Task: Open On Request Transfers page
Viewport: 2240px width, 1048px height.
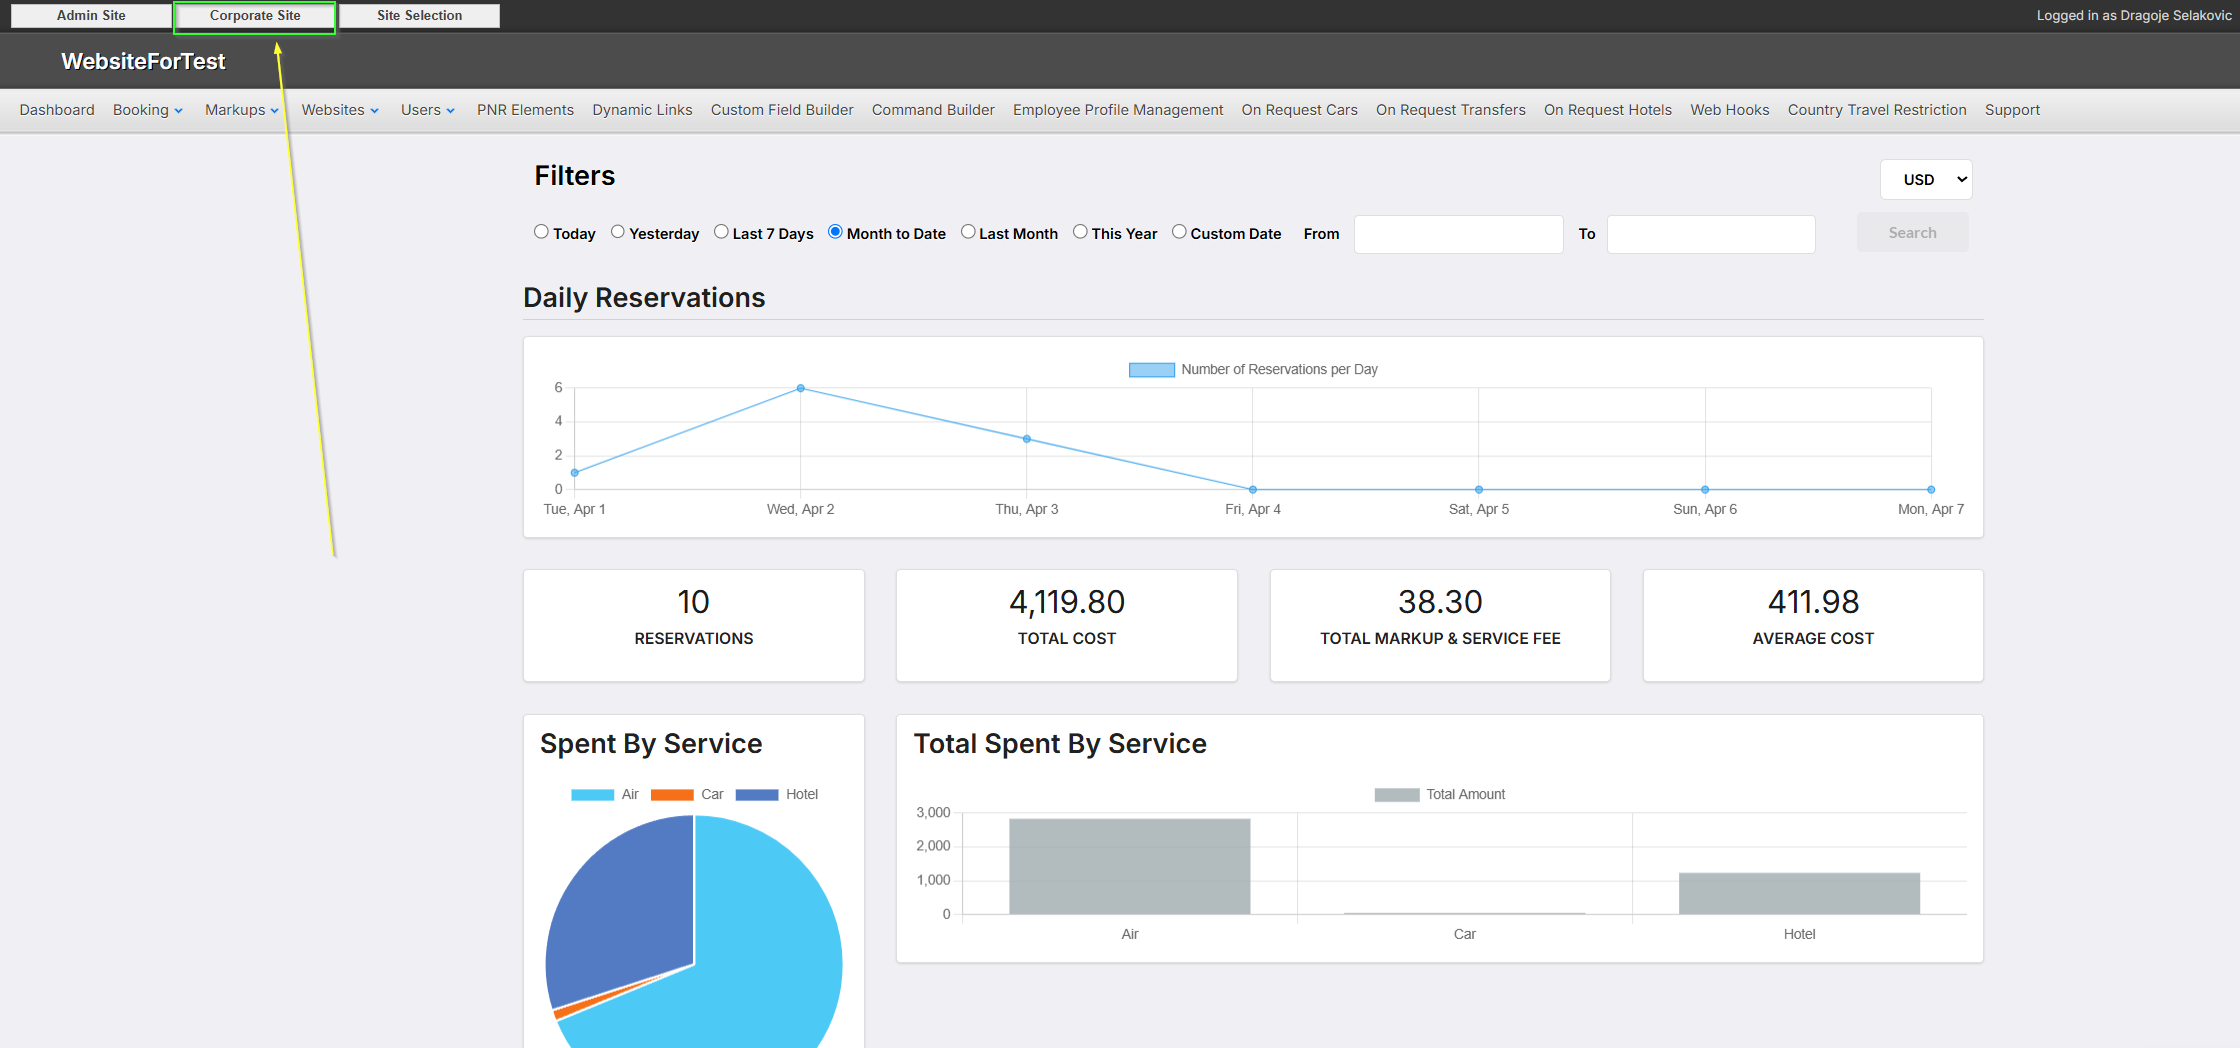Action: click(x=1450, y=110)
